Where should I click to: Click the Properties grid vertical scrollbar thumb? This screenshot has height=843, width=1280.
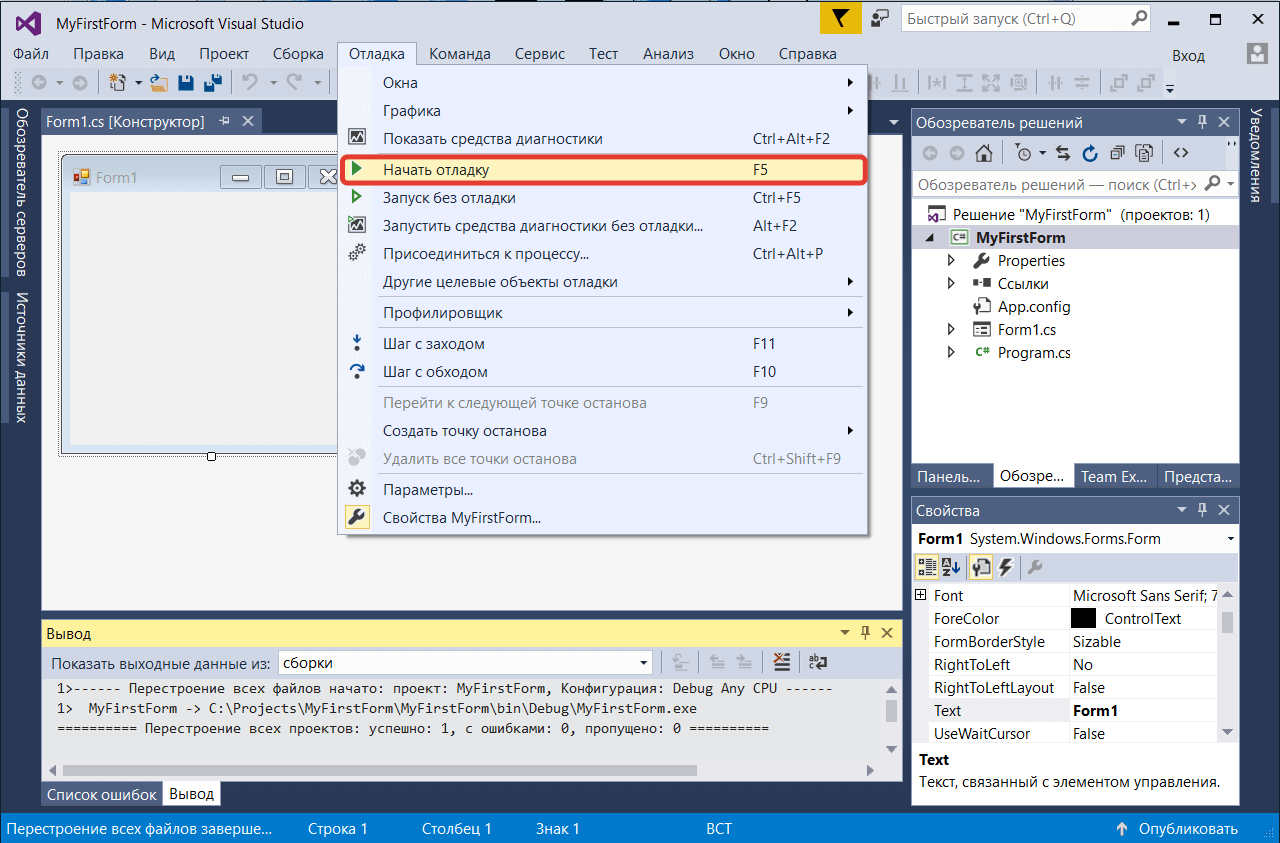[x=1227, y=623]
